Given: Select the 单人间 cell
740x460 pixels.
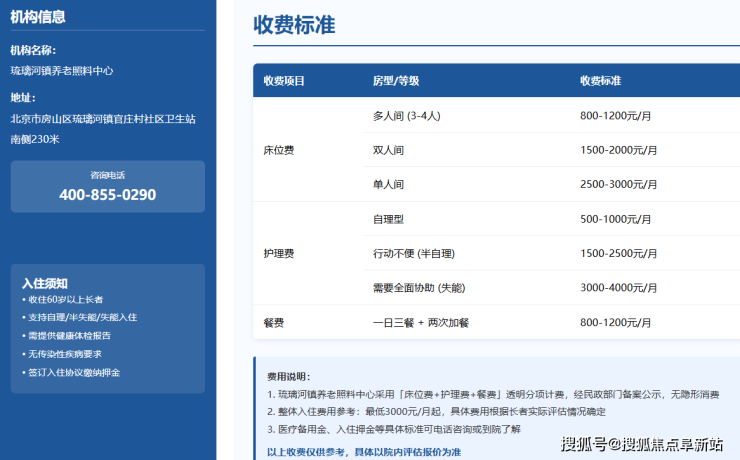Looking at the screenshot, I should click(388, 184).
